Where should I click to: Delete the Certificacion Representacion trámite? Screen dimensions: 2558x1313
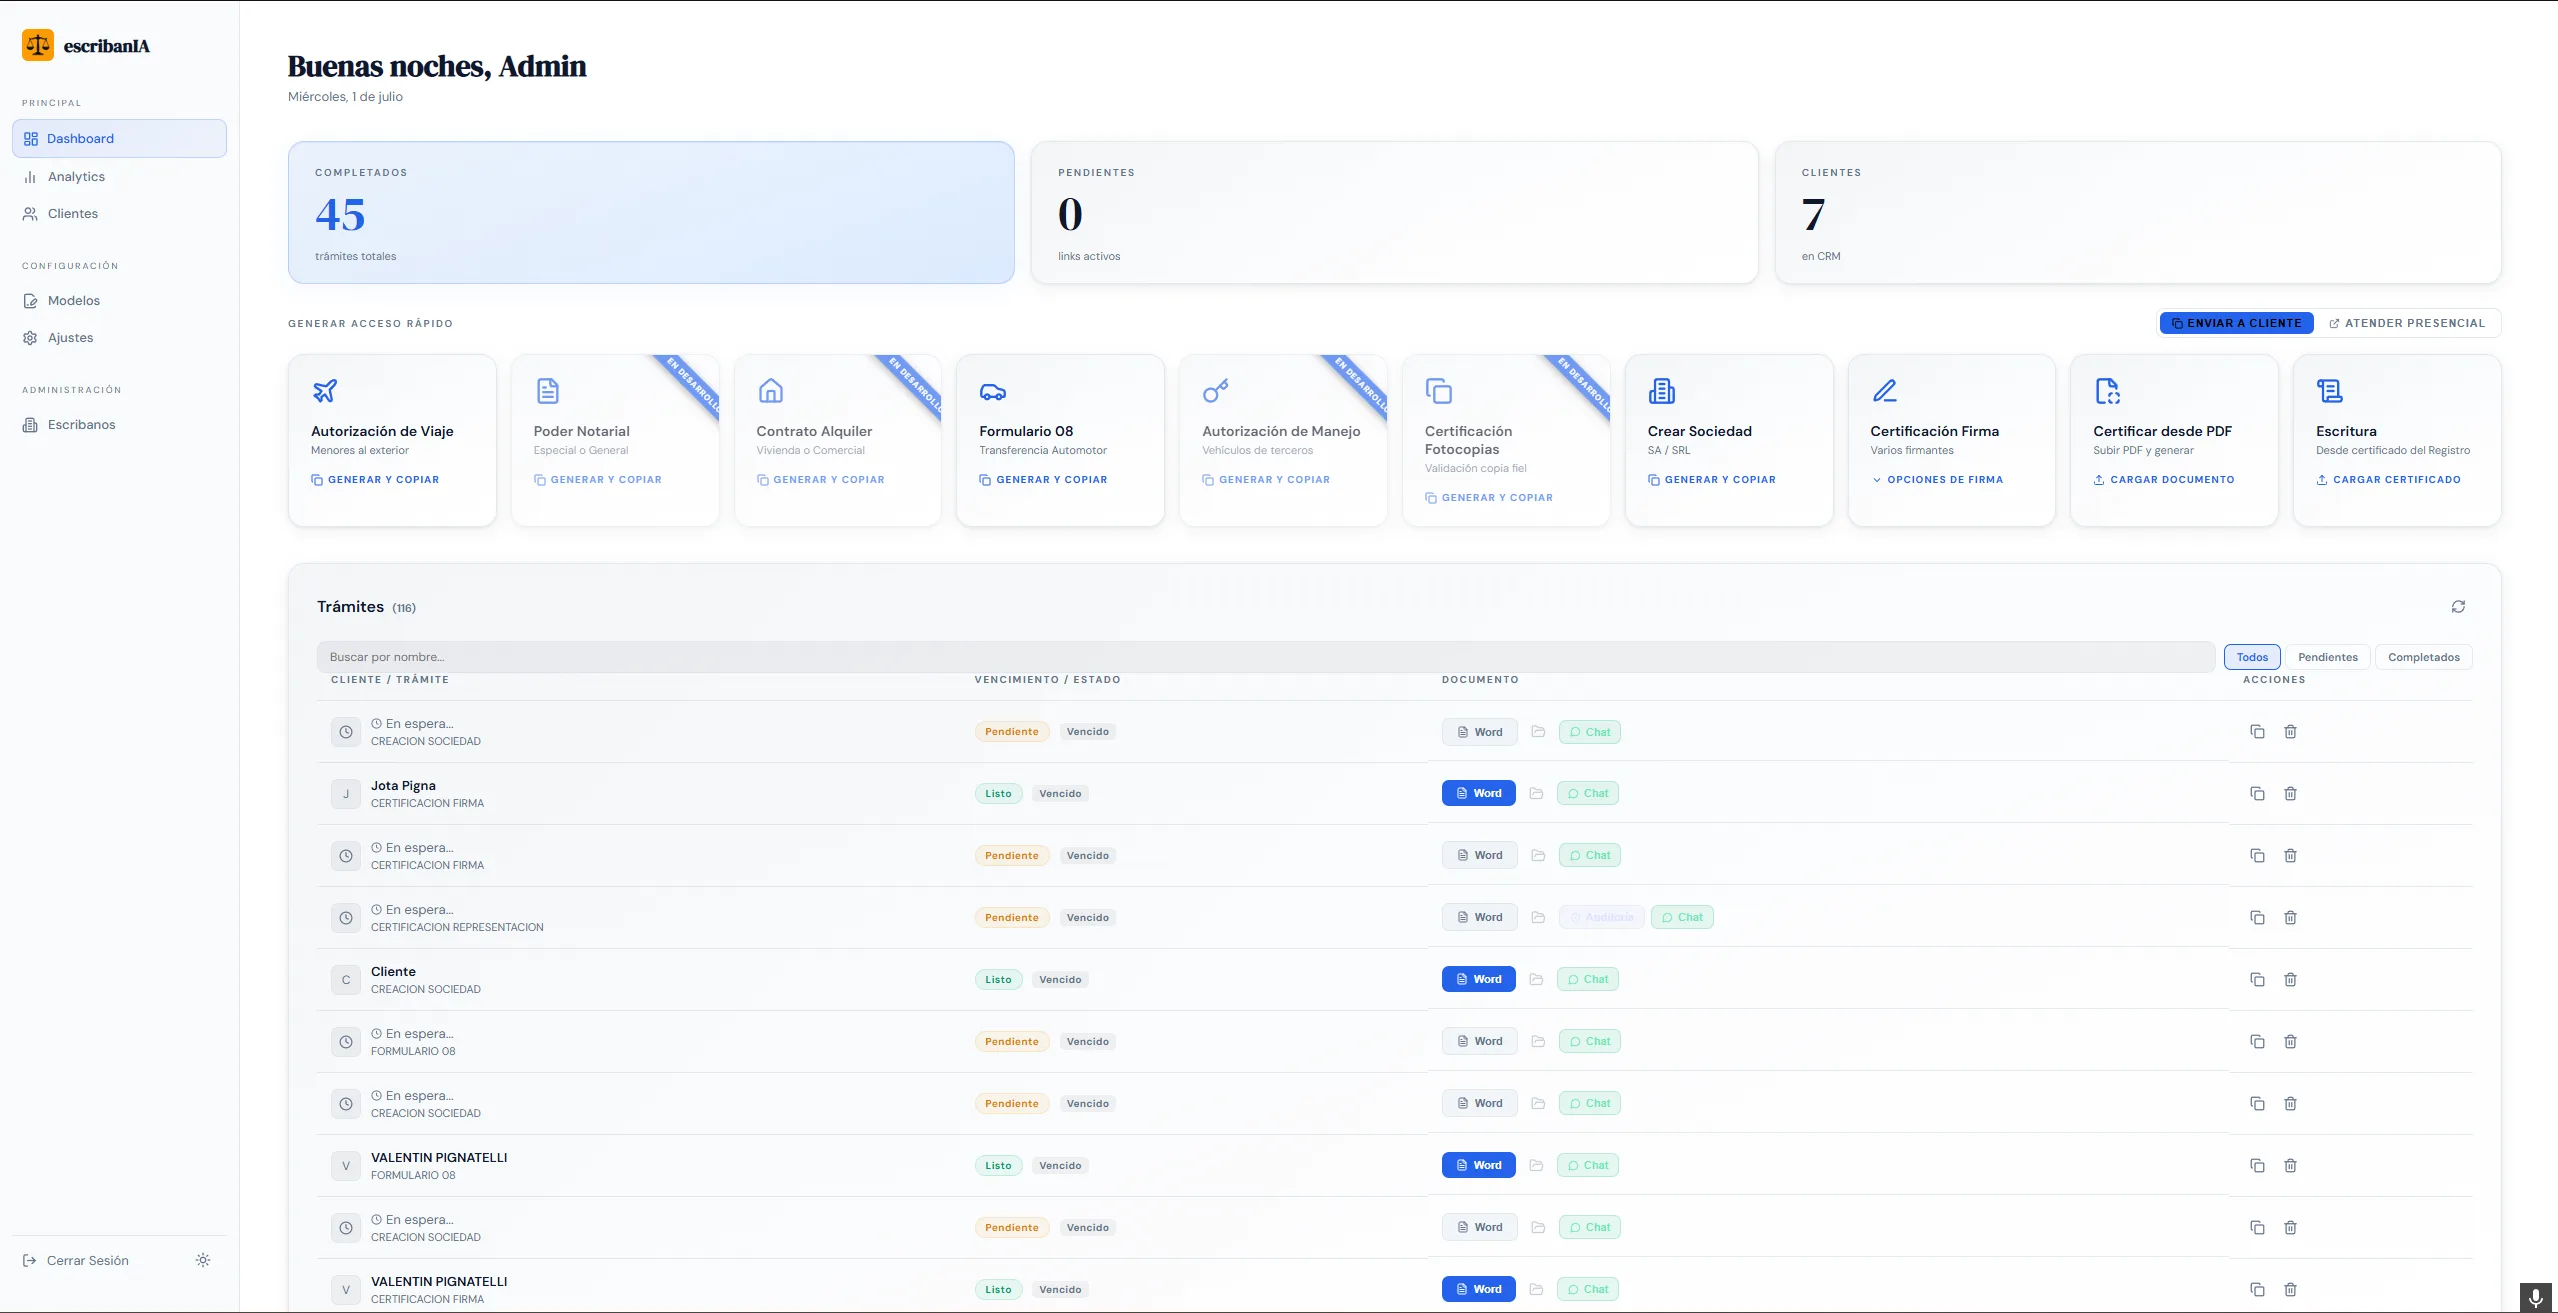click(x=2290, y=917)
